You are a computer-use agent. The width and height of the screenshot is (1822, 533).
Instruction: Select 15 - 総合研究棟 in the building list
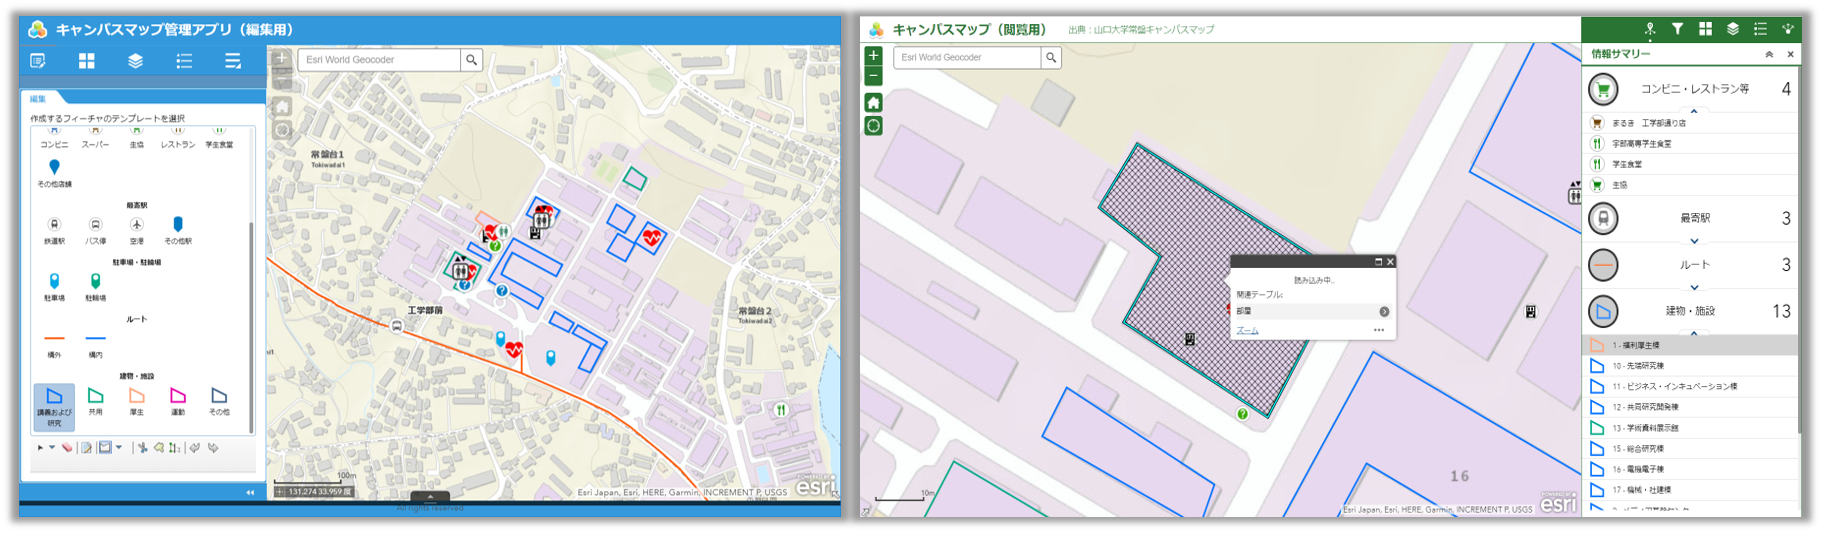[x=1691, y=449]
